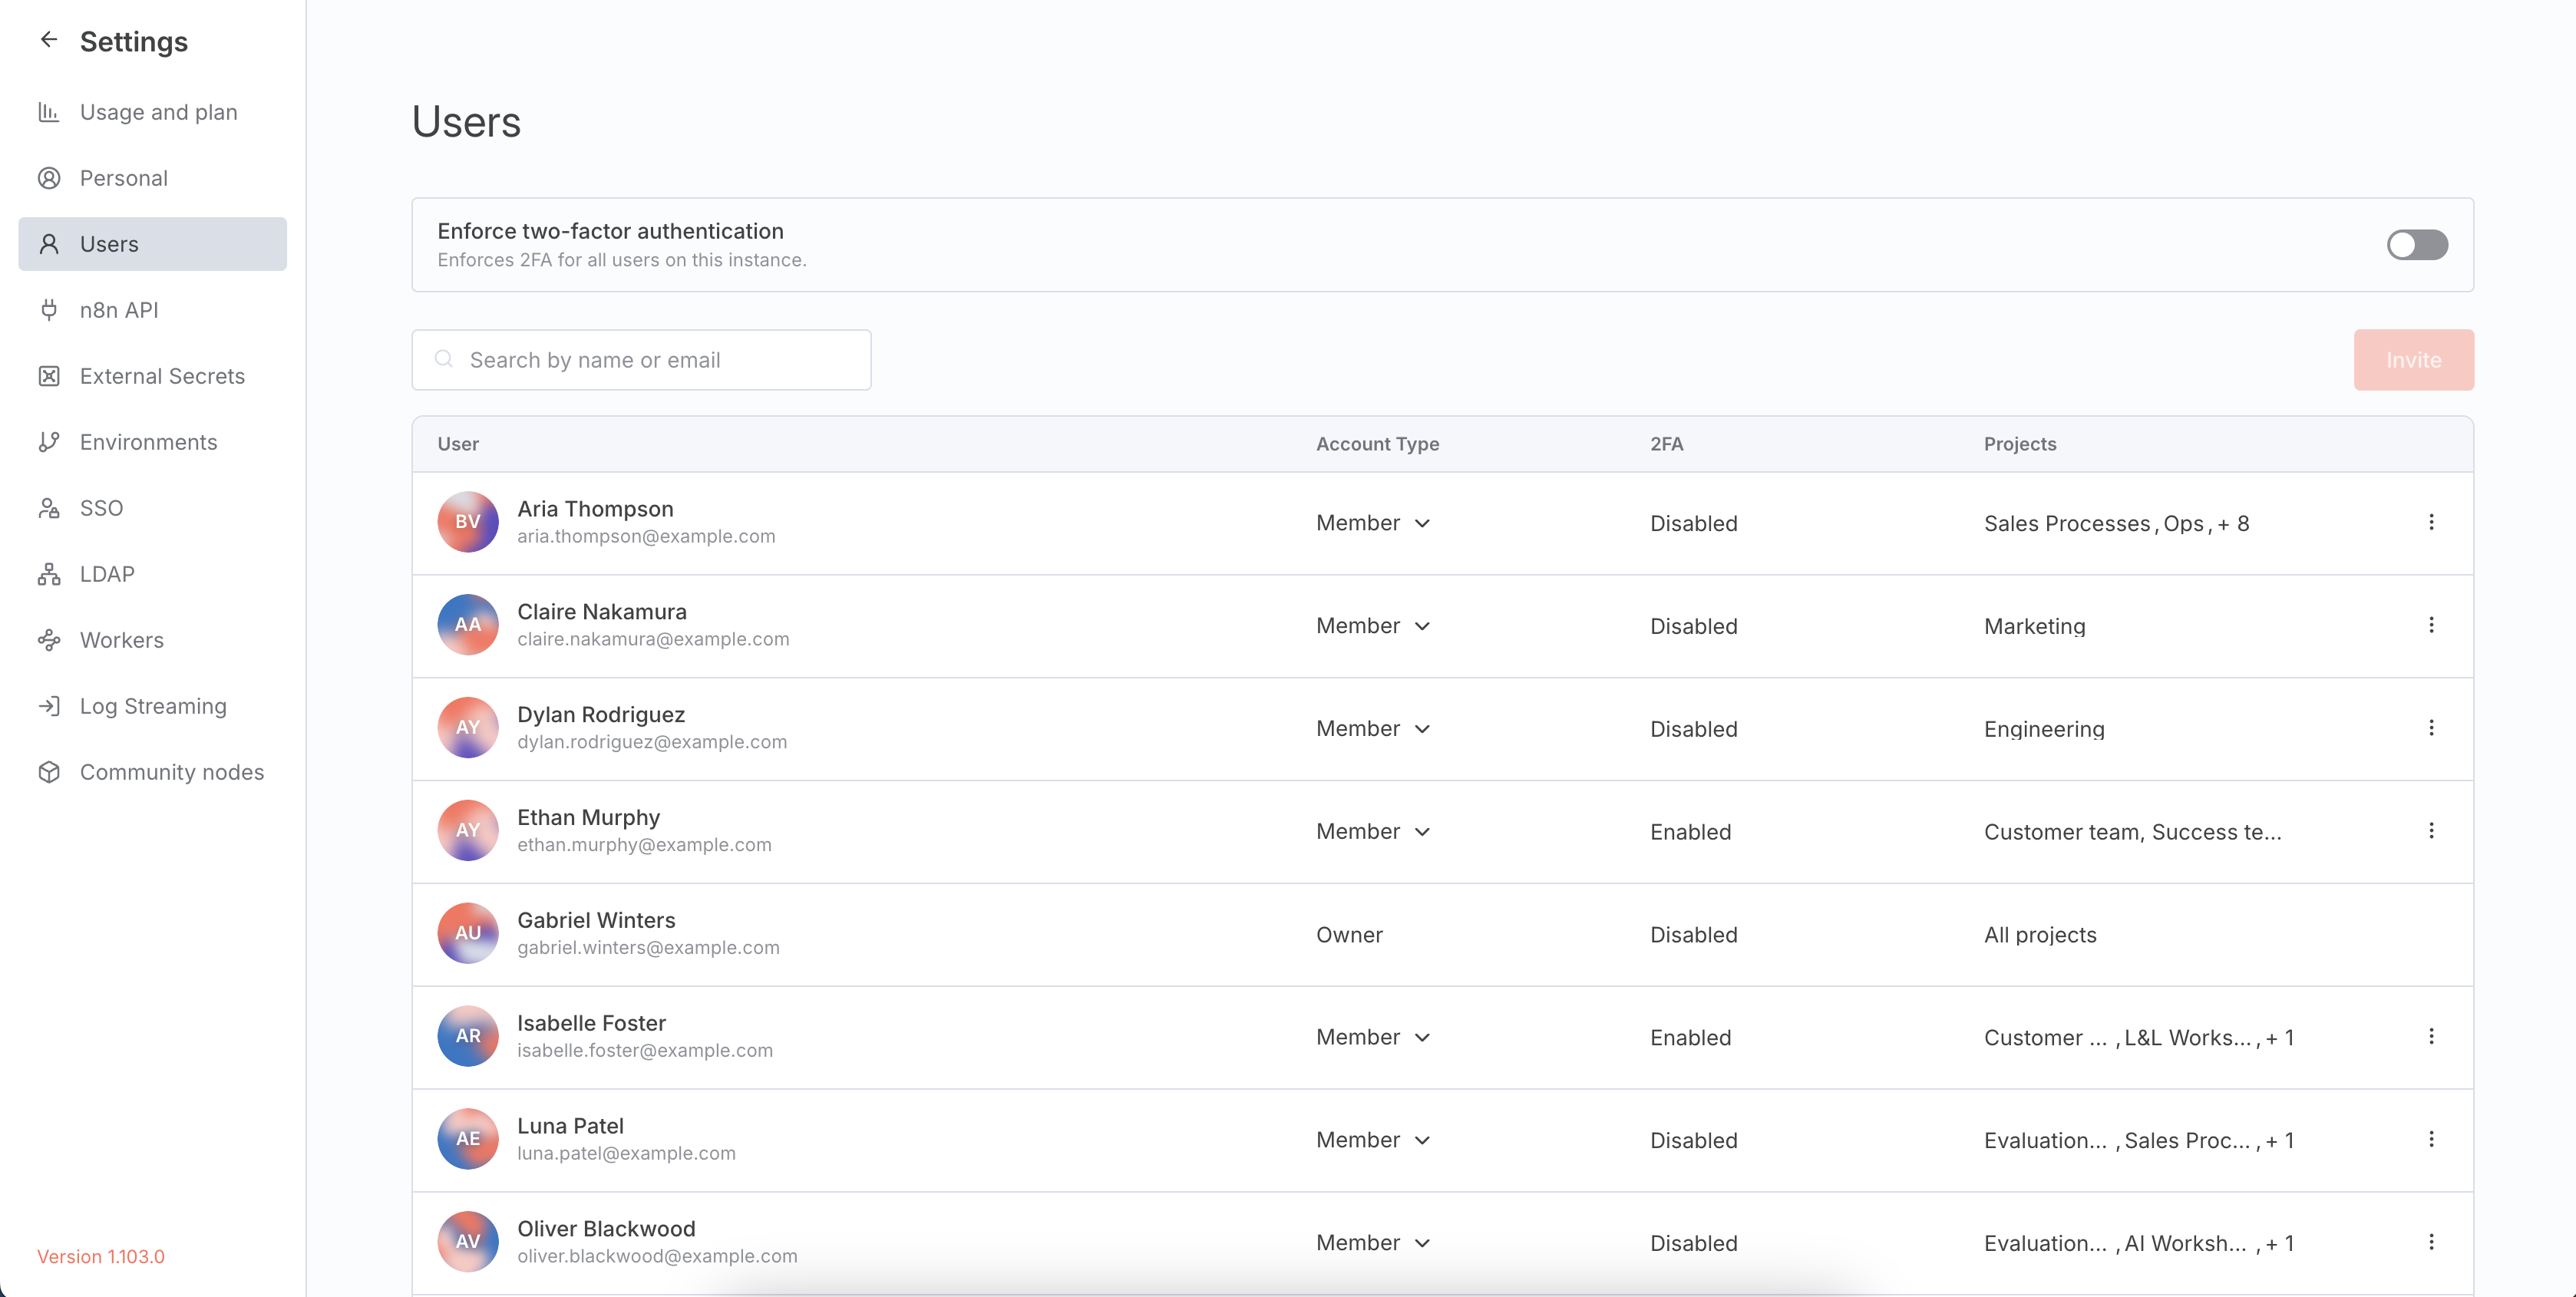The image size is (2576, 1297).
Task: Enable the Enforce two-factor authentication toggle
Action: (2418, 244)
